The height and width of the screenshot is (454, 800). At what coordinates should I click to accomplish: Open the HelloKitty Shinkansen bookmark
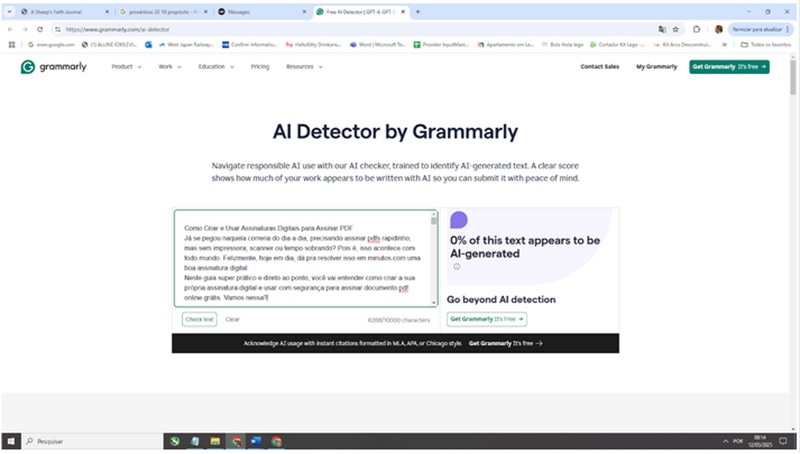point(313,45)
